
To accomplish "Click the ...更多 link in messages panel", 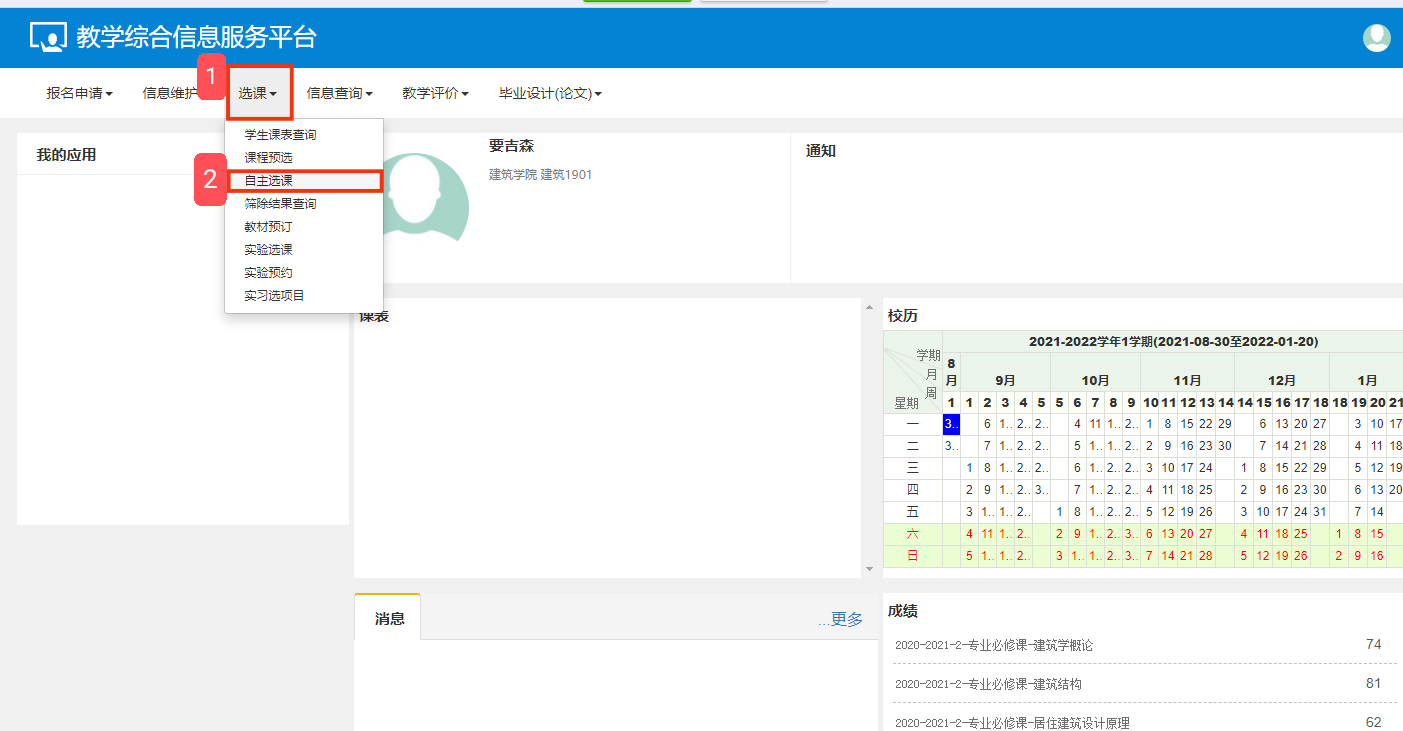I will (x=840, y=619).
